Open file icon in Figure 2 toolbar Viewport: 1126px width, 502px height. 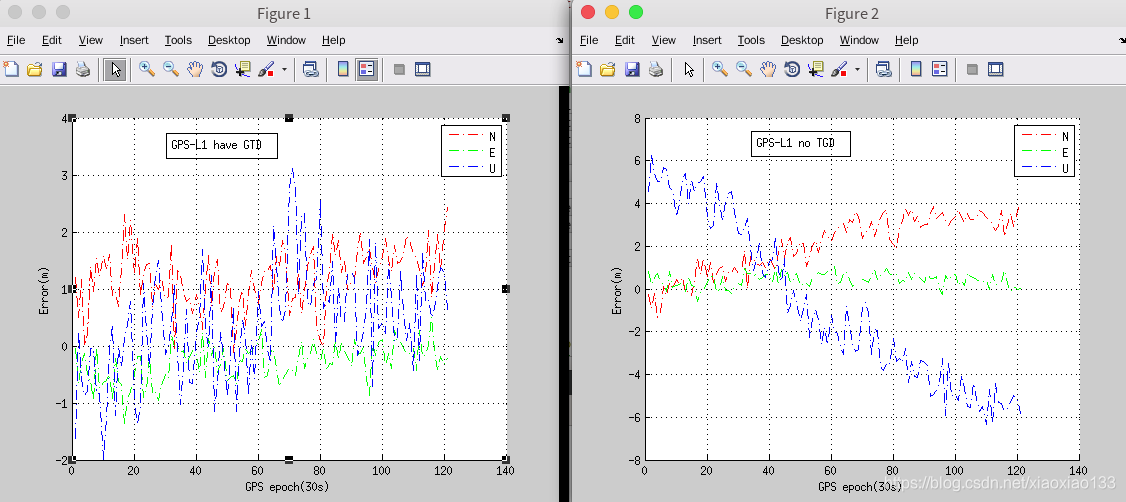click(x=608, y=69)
